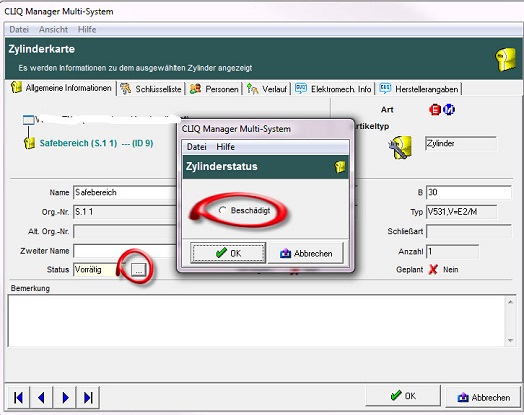Click into the Zweiter Name field
The width and height of the screenshot is (524, 415).
(x=125, y=251)
